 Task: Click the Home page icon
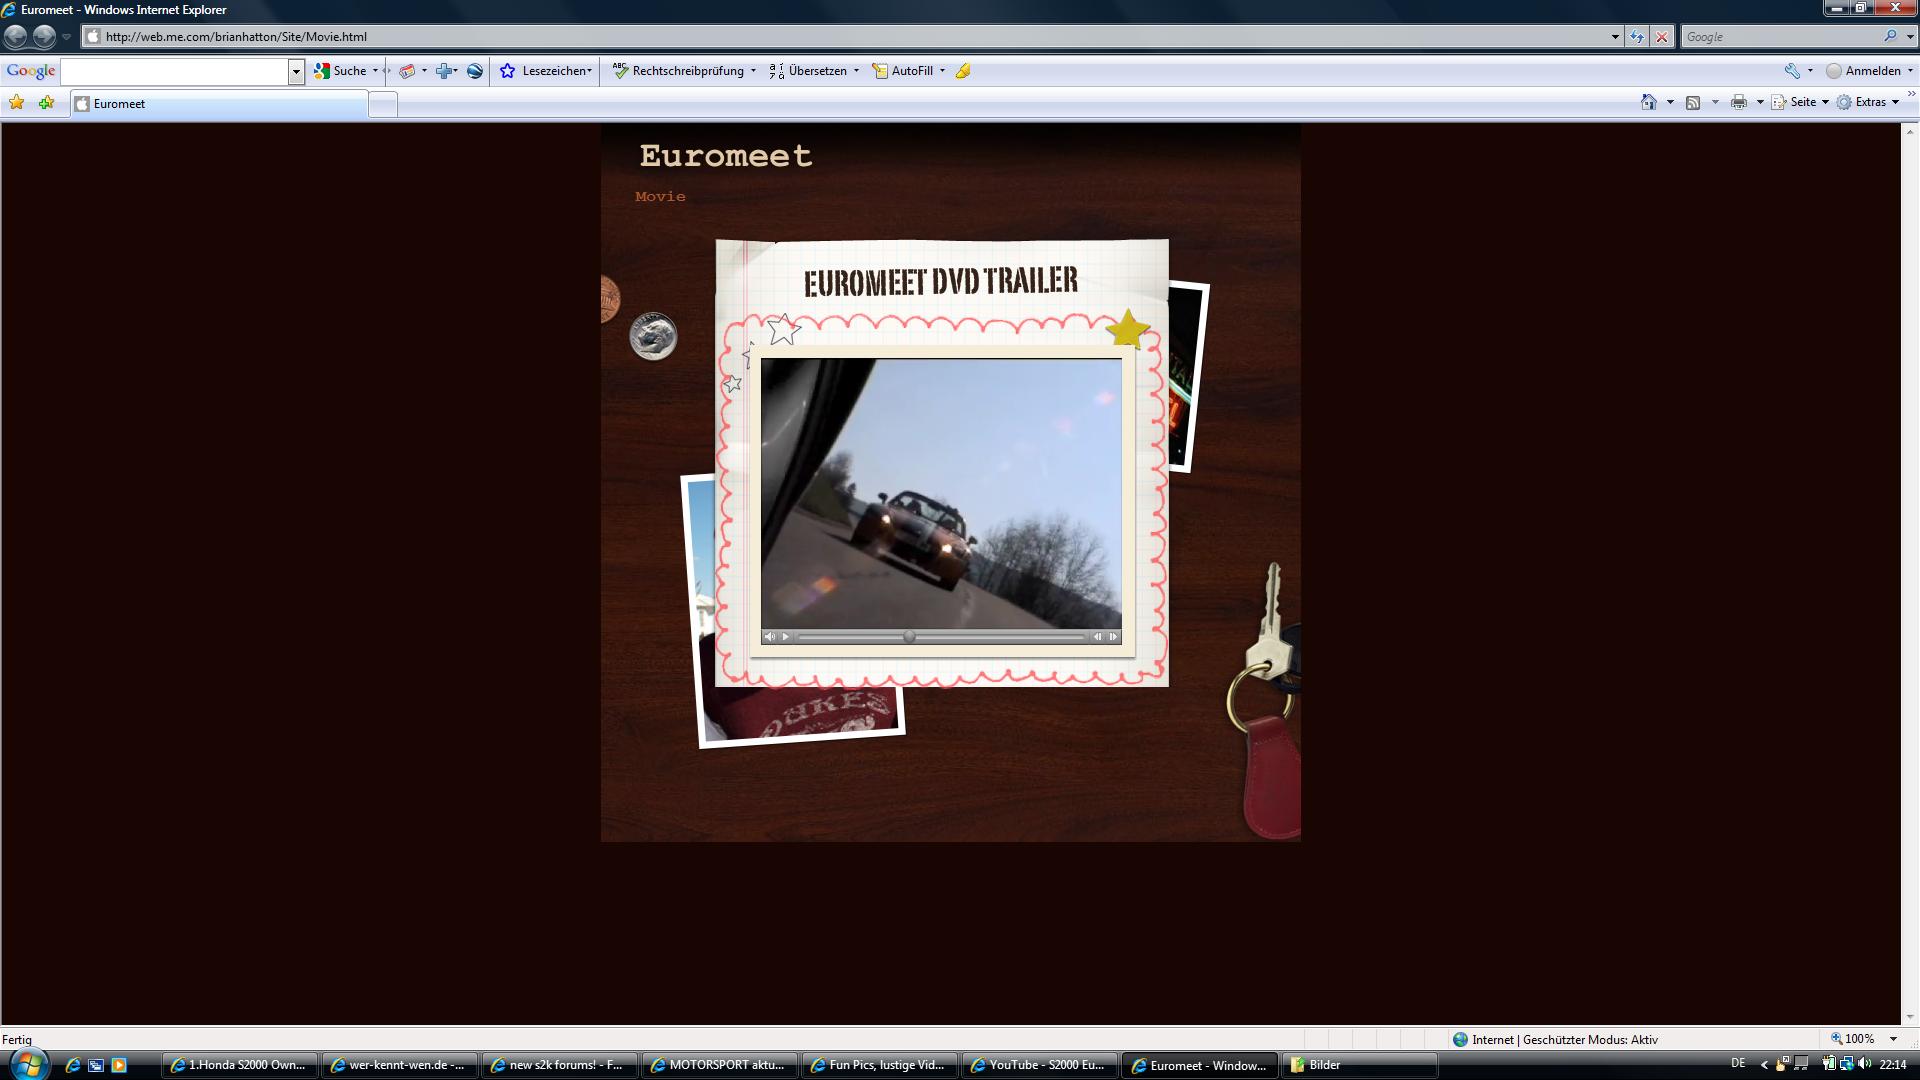pos(1649,102)
